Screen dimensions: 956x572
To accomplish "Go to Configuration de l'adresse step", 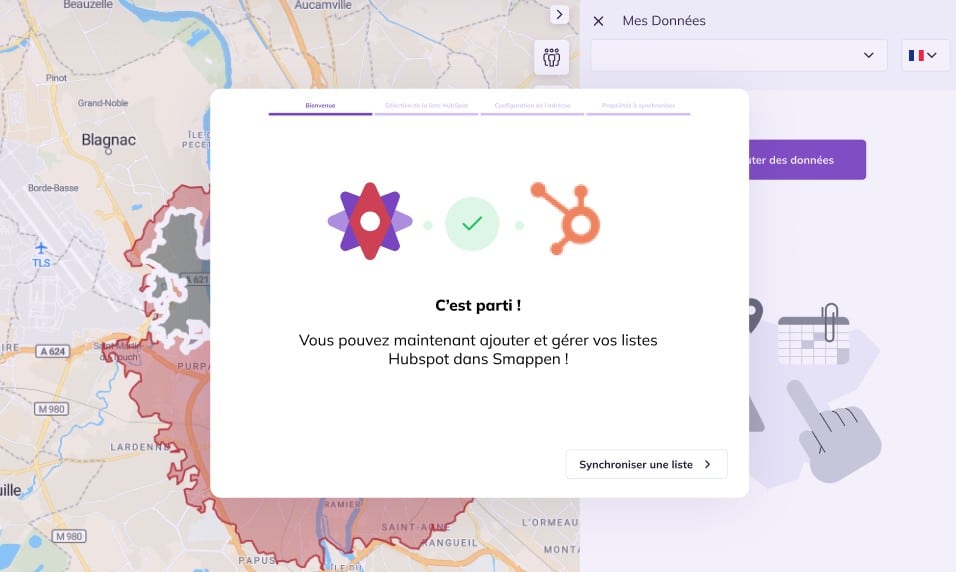I will pyautogui.click(x=531, y=105).
